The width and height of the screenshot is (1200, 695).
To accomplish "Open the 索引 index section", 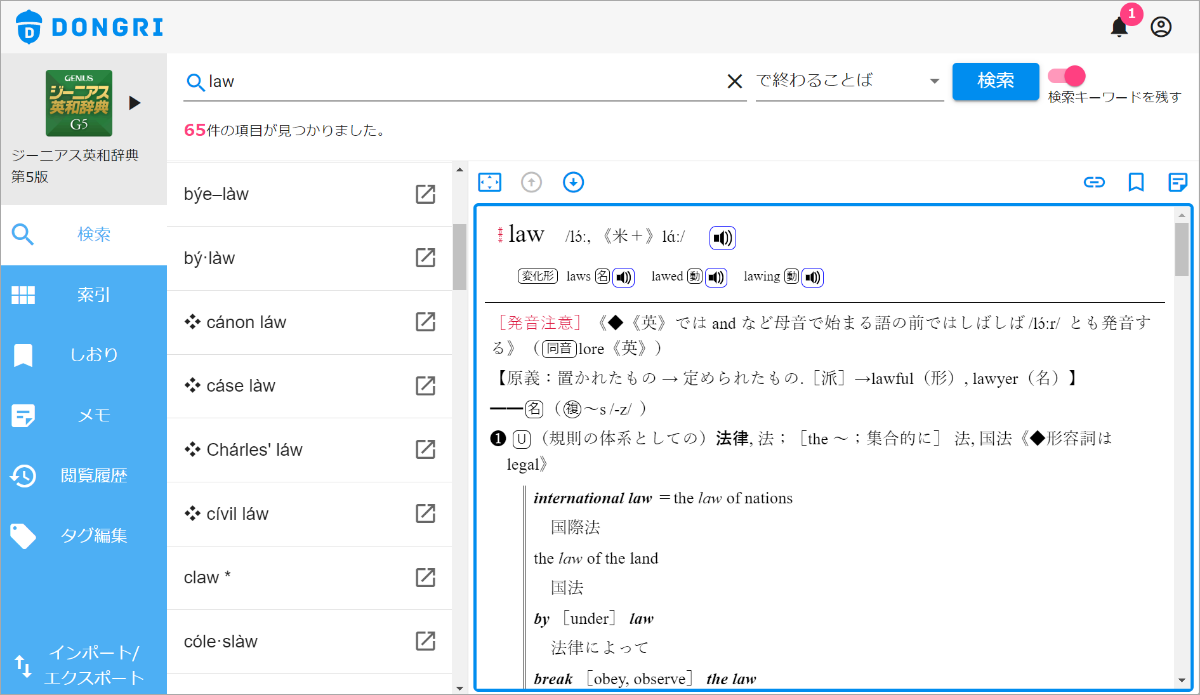I will tap(84, 295).
